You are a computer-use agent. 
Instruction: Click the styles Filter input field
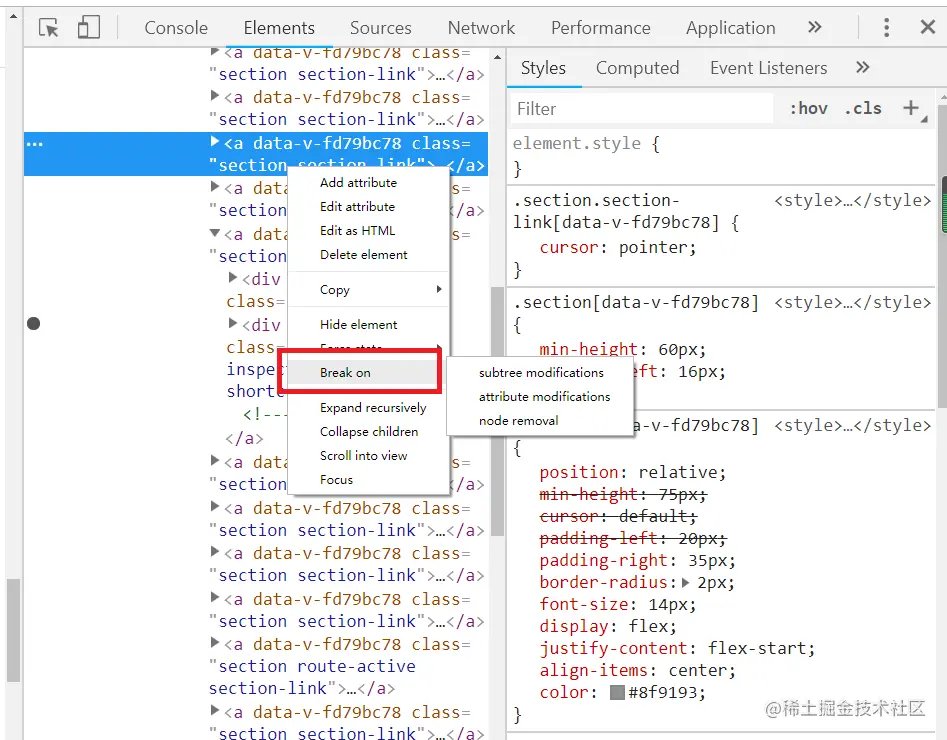tap(641, 109)
